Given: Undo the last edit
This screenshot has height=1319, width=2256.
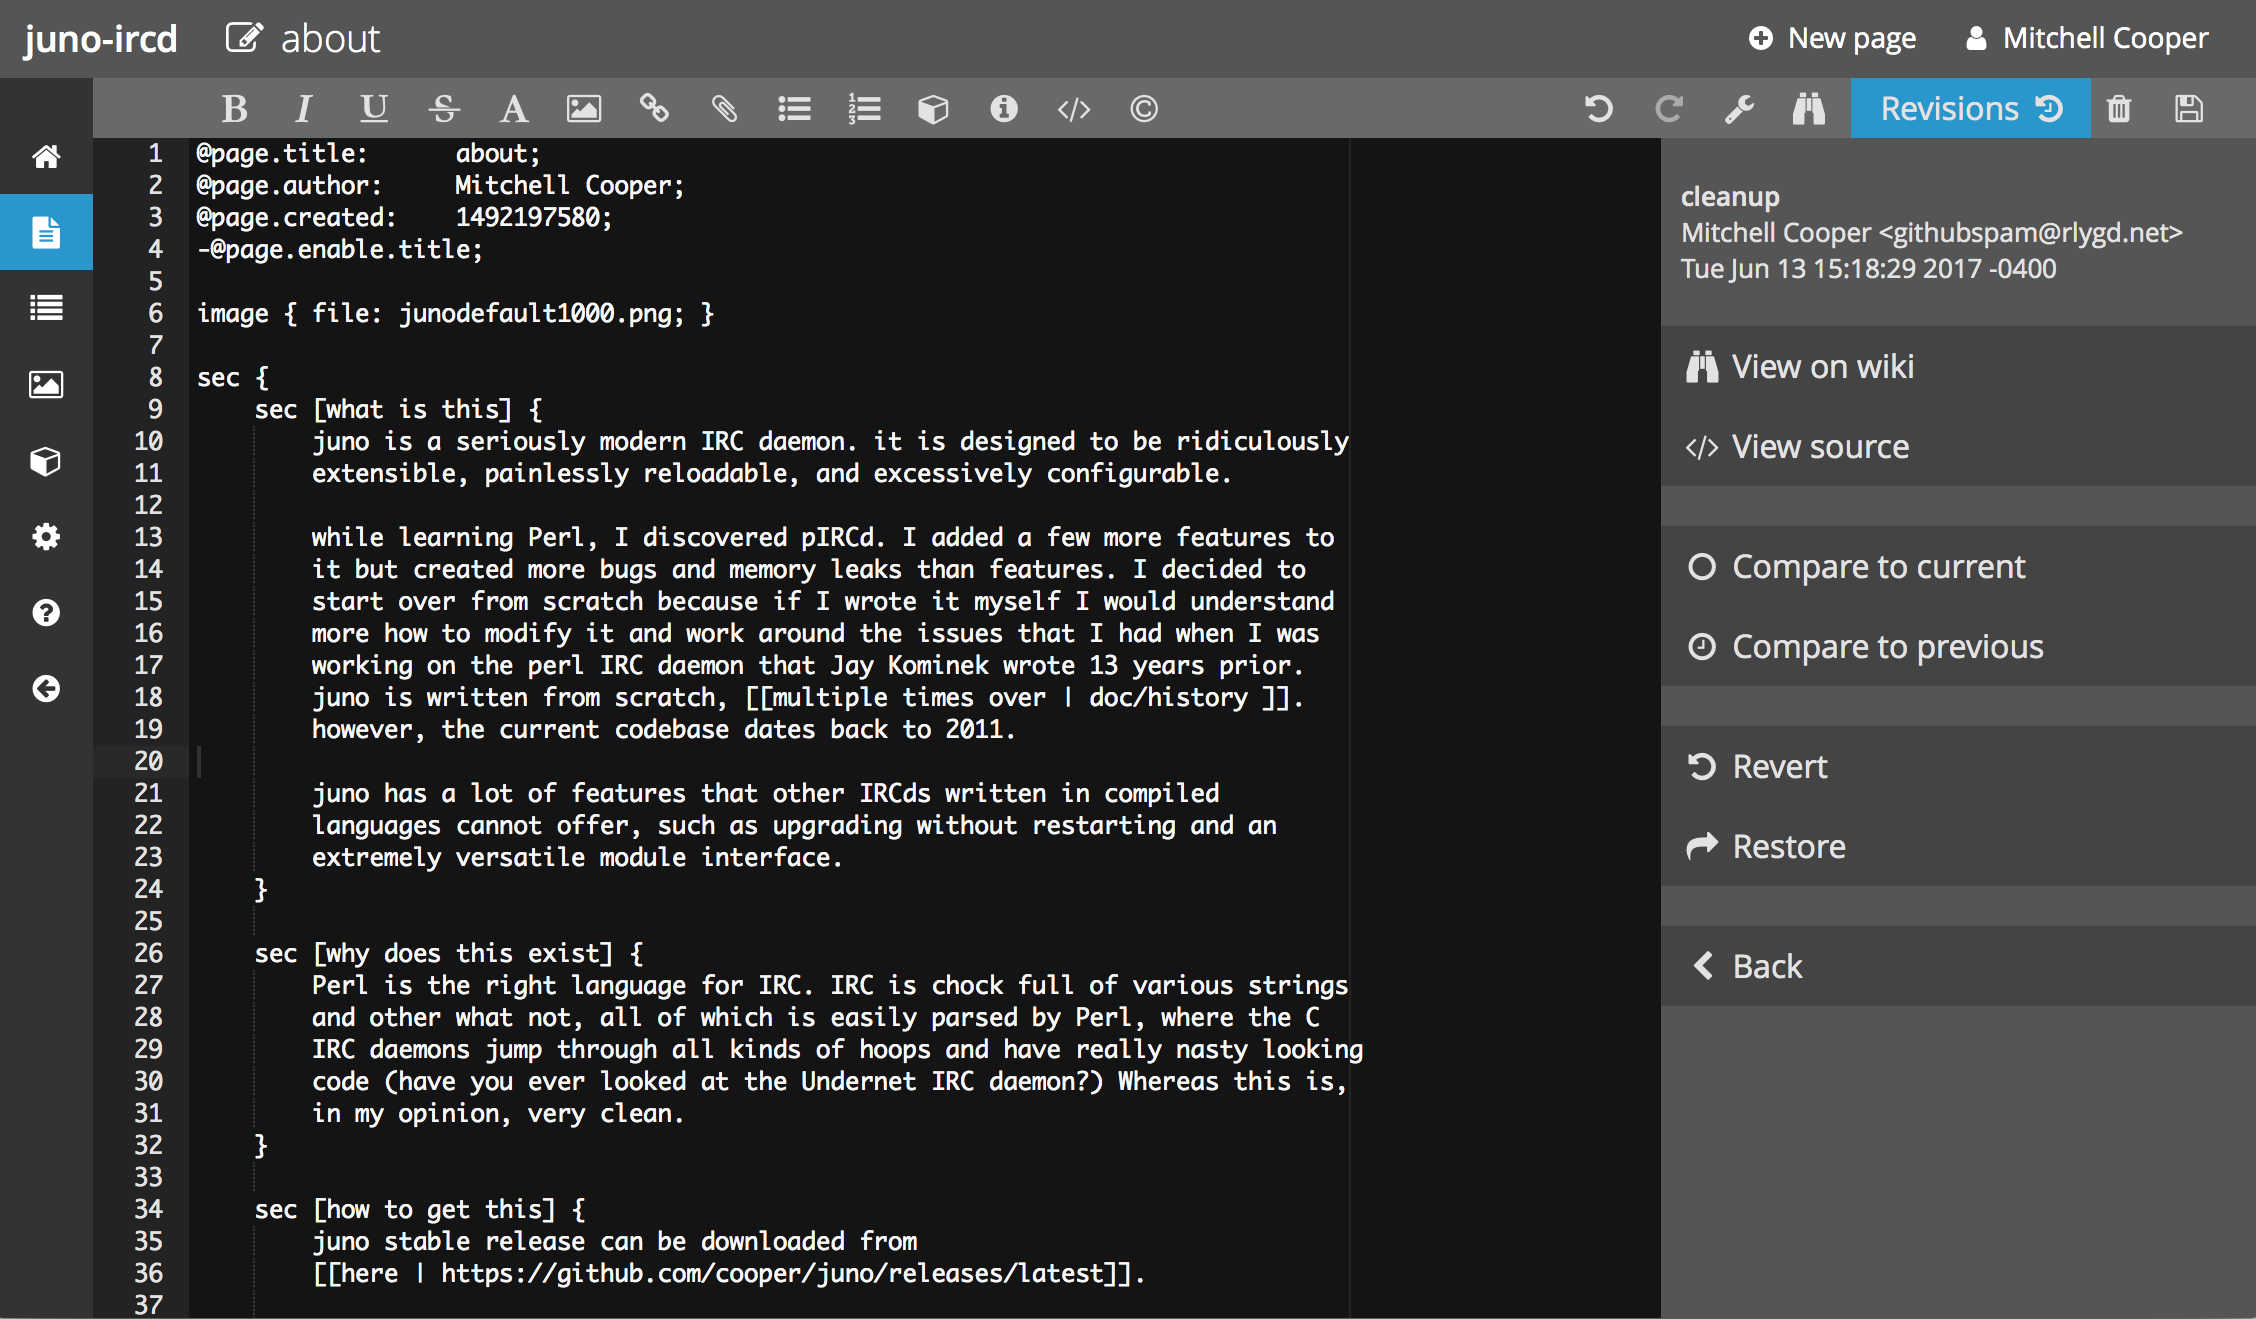Looking at the screenshot, I should click(1598, 108).
